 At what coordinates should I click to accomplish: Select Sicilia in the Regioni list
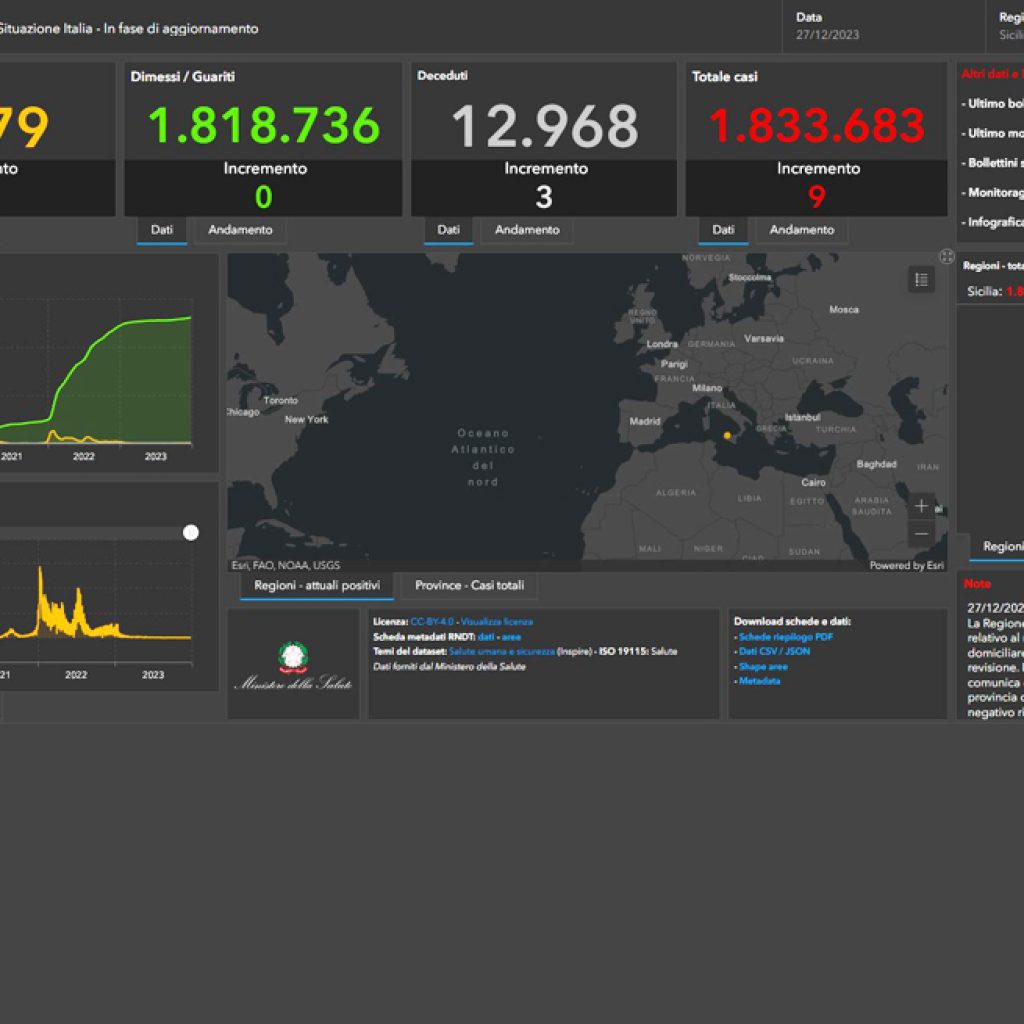pos(990,292)
